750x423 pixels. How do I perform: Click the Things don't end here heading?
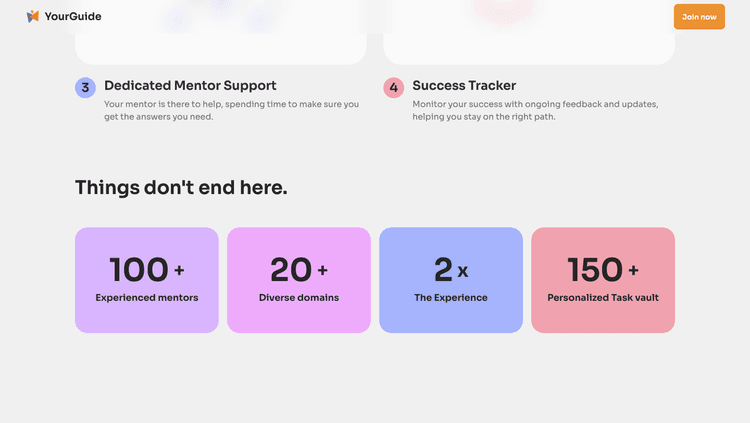coord(181,188)
